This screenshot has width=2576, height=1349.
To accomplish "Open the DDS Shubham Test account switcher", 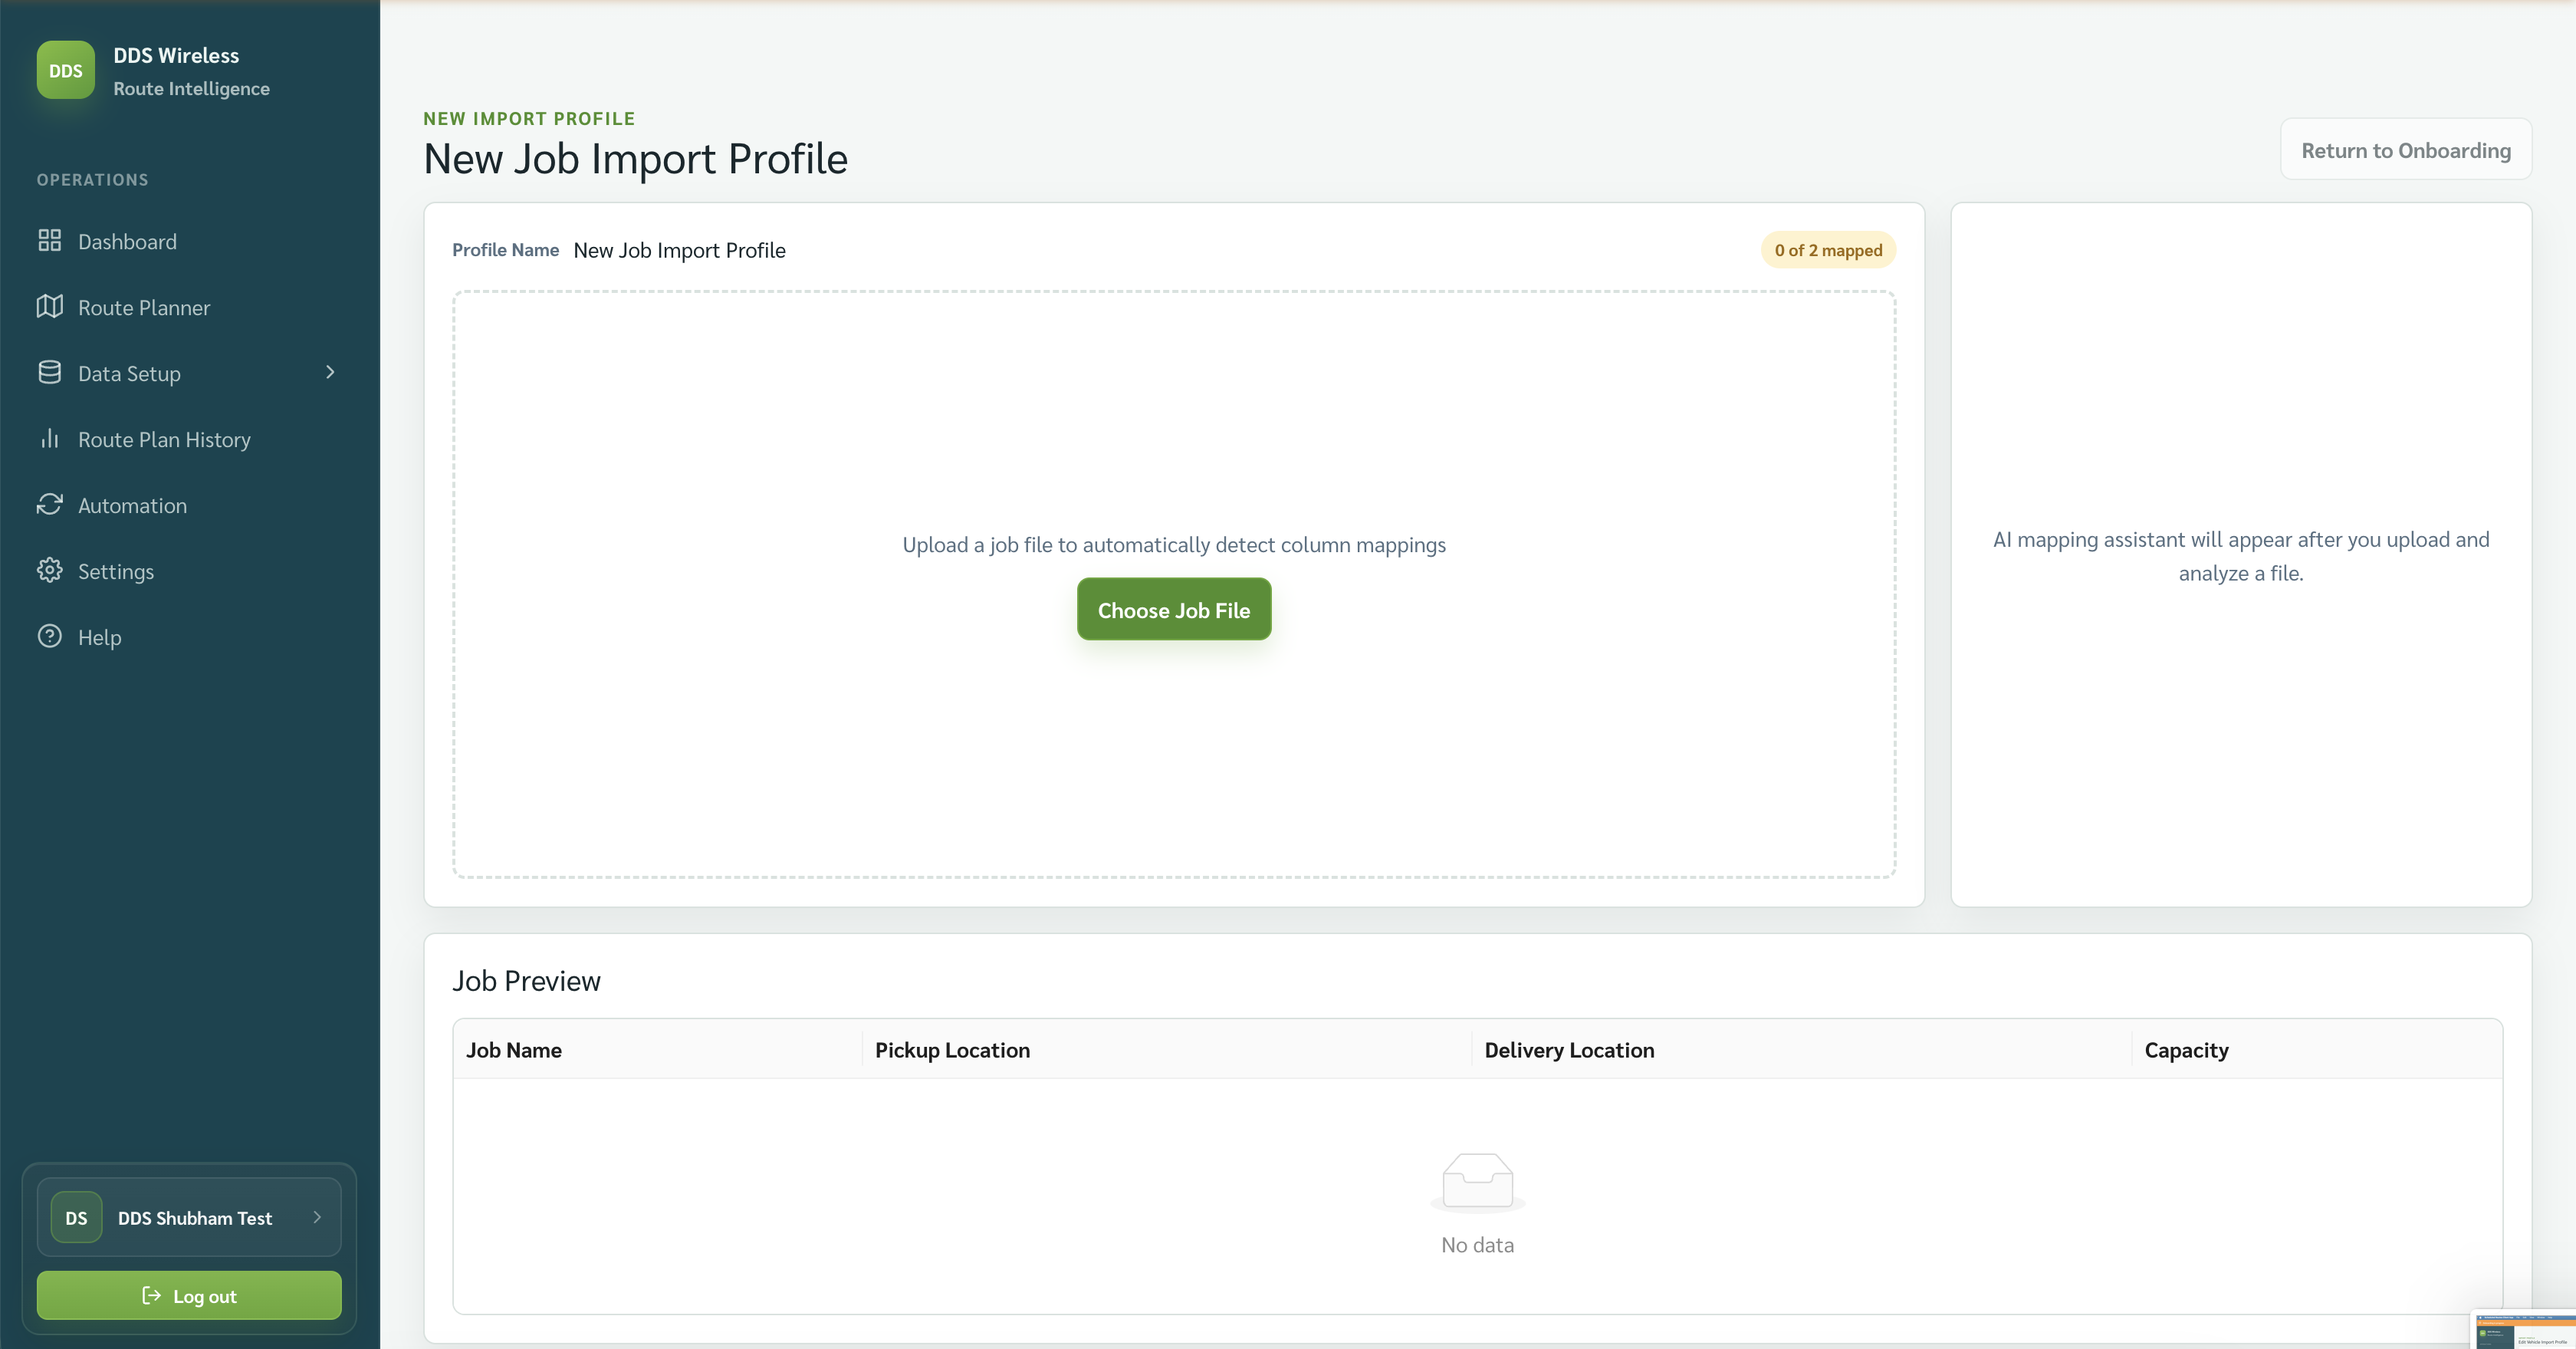I will click(189, 1217).
